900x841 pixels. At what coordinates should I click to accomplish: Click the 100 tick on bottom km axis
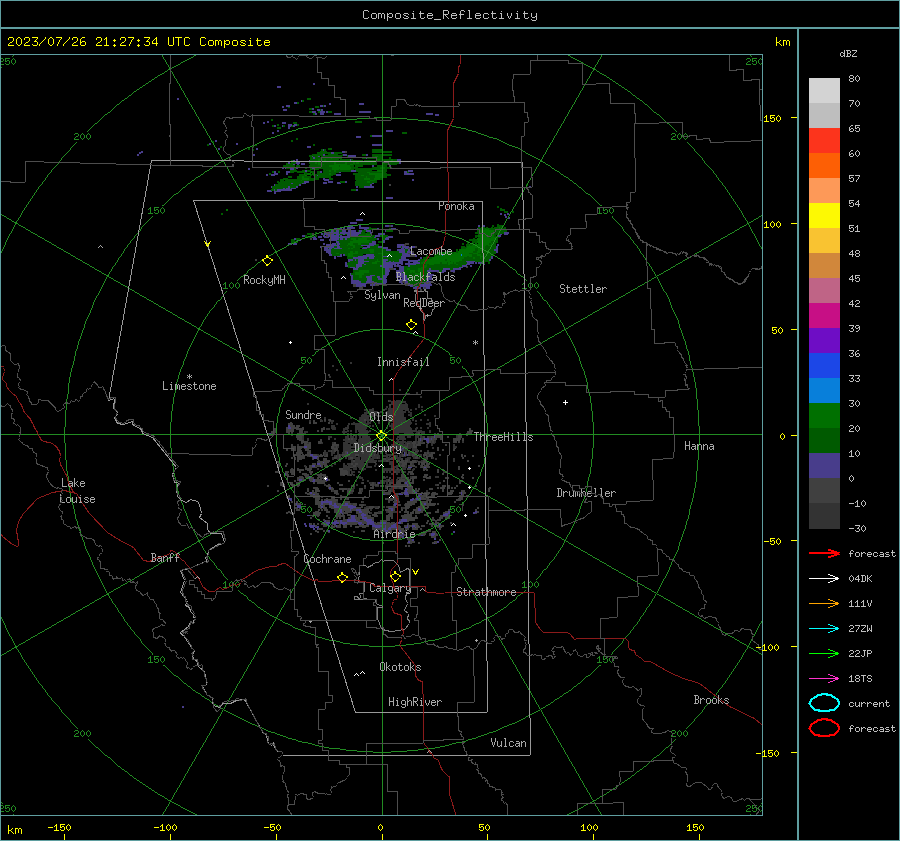pyautogui.click(x=589, y=827)
